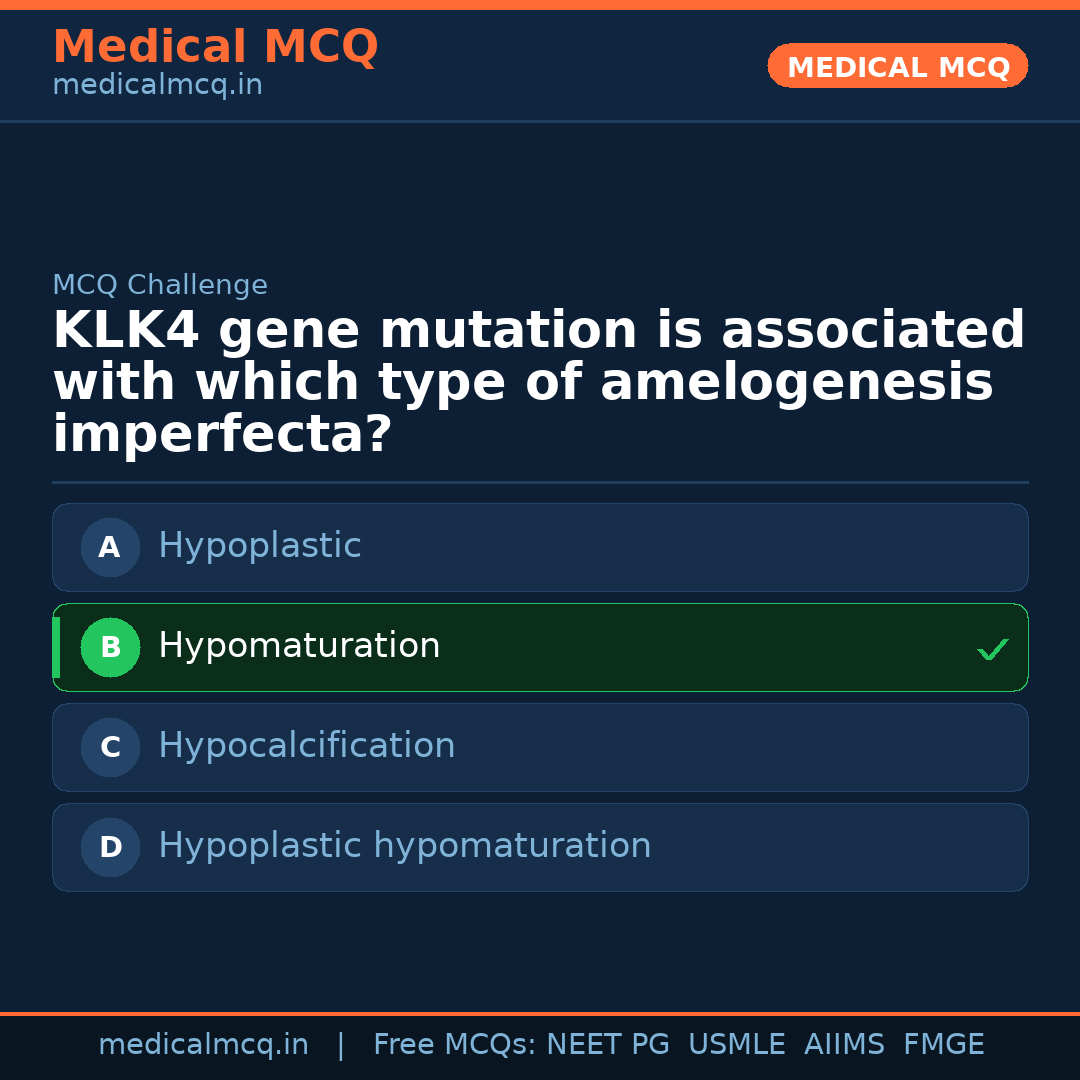Click the Medical MCQ header title
1080x1080 pixels.
click(x=215, y=47)
